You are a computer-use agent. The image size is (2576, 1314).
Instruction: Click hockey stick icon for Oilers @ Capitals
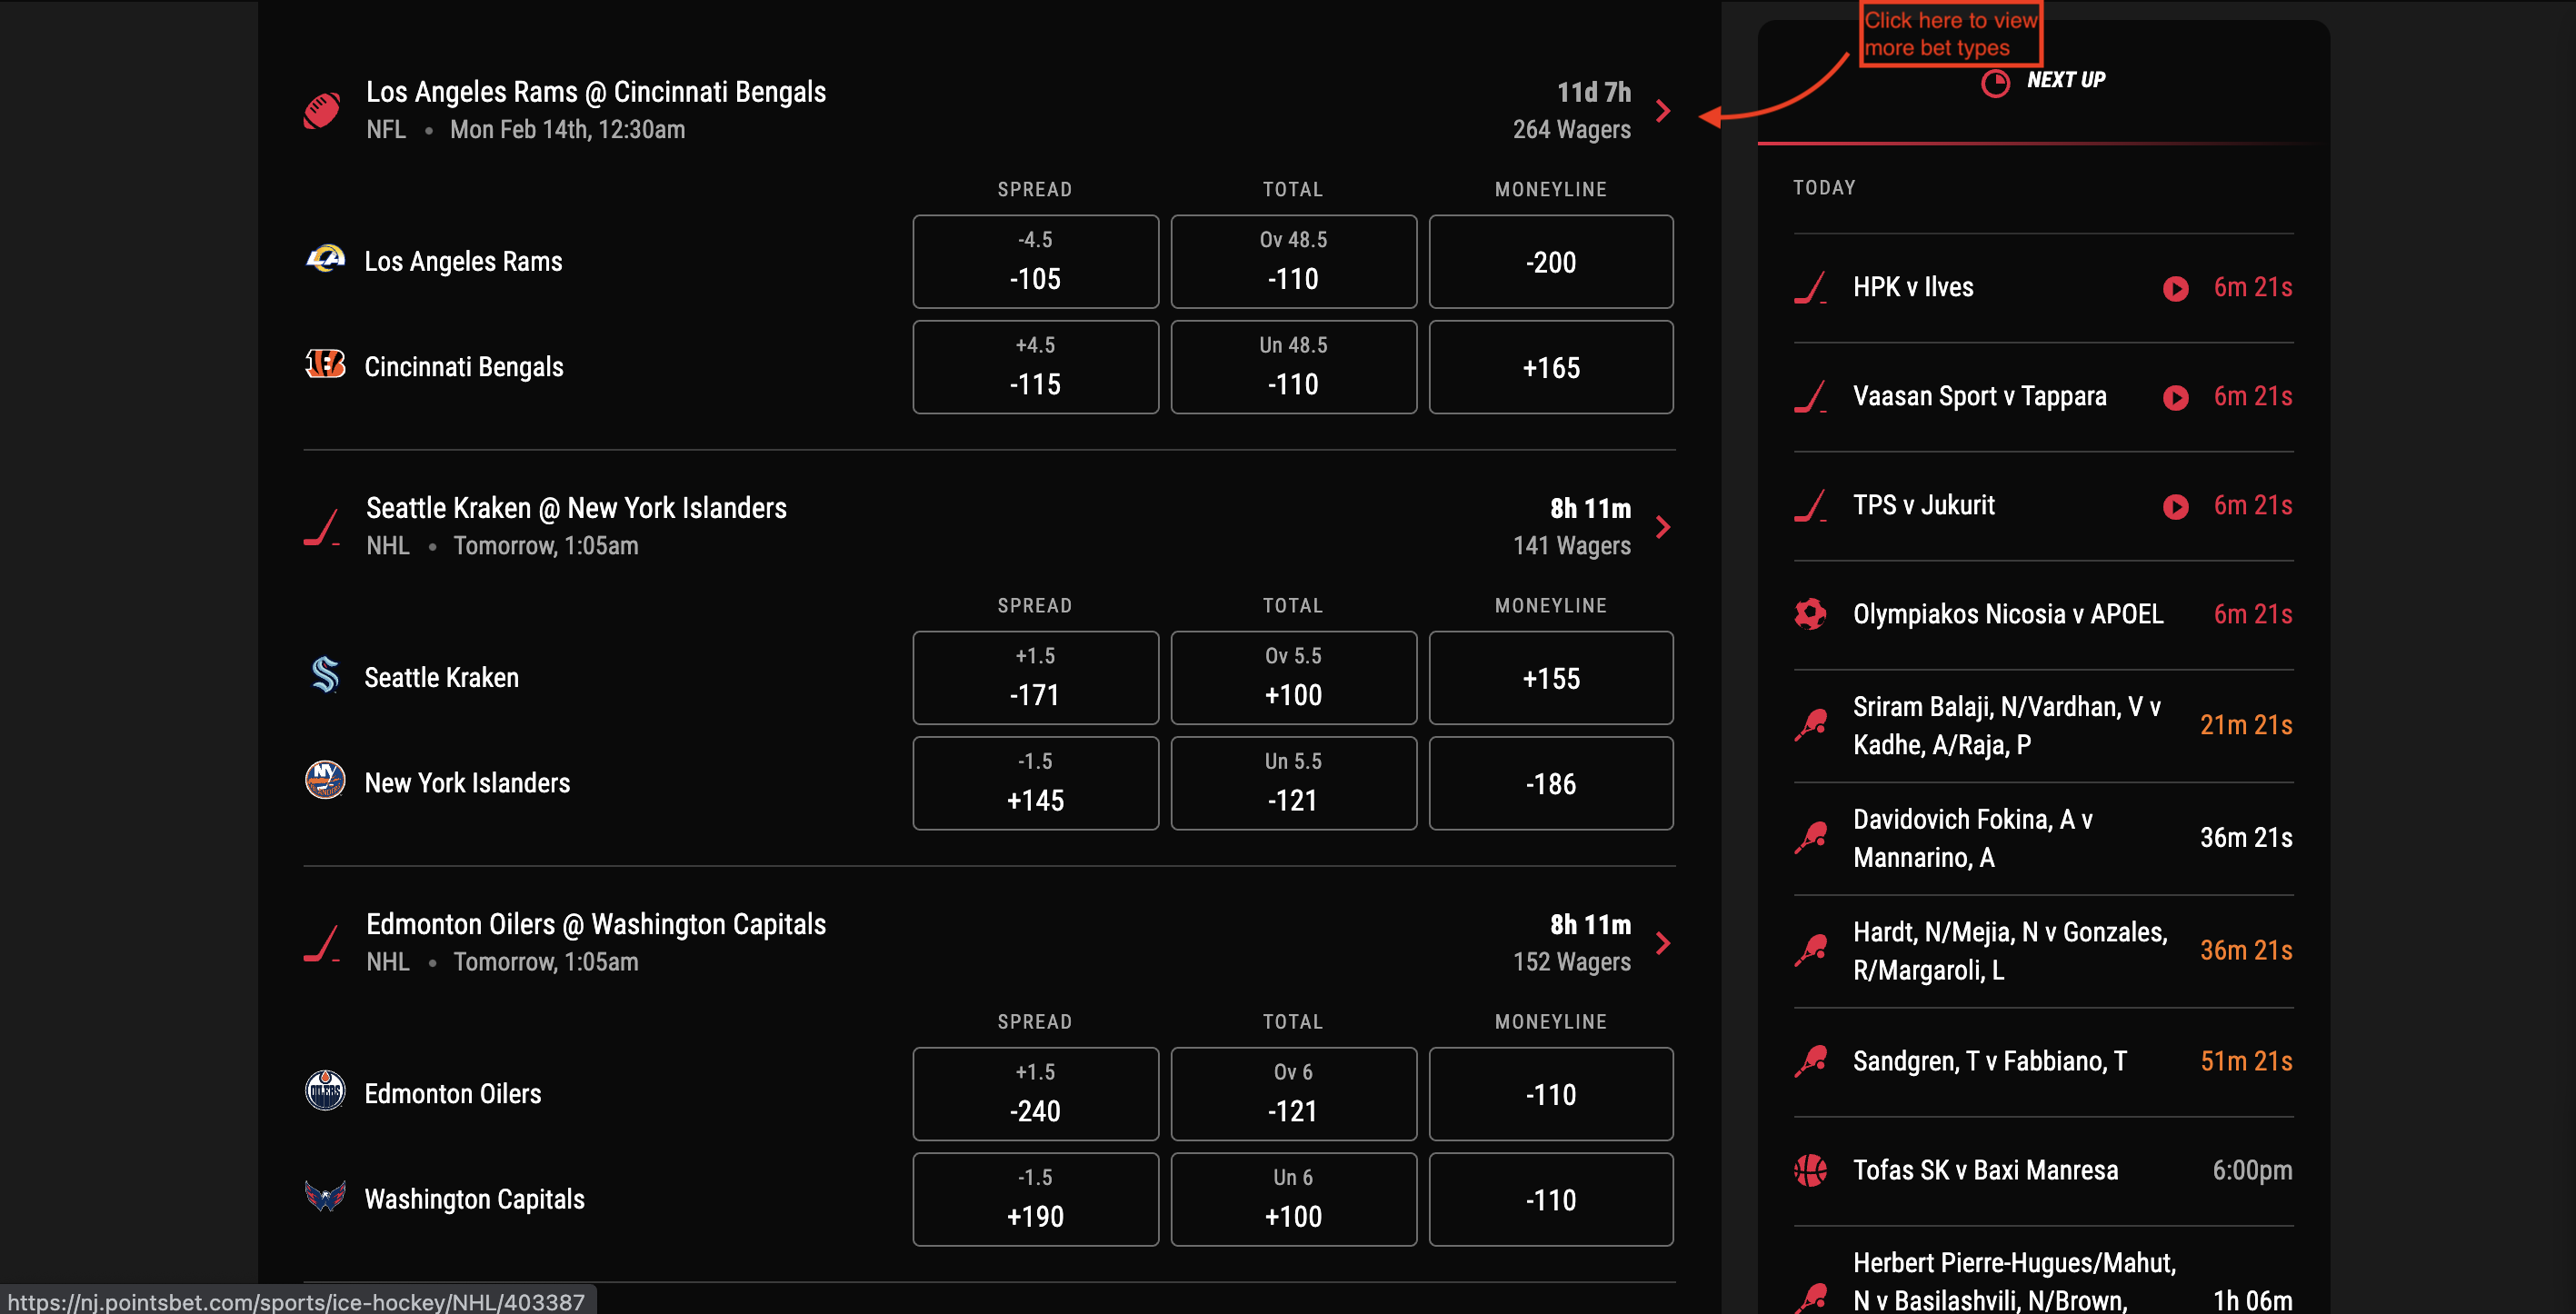point(322,943)
